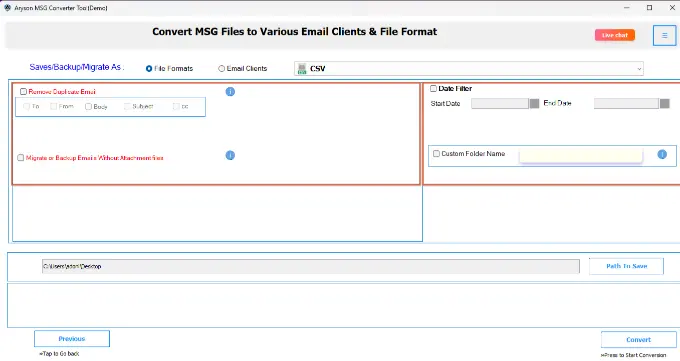This screenshot has height=361, width=680.
Task: Minimize the Aryson MSG Converter window
Action: pyautogui.click(x=627, y=8)
